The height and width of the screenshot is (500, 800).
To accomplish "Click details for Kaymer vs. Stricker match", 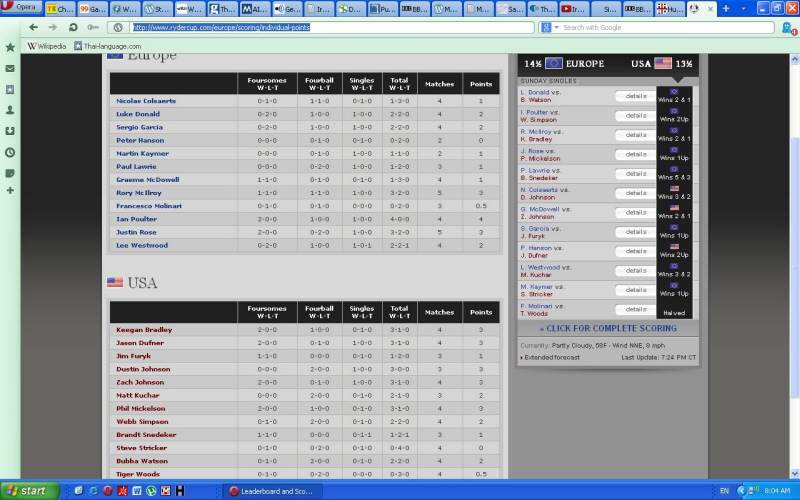I will pos(636,290).
